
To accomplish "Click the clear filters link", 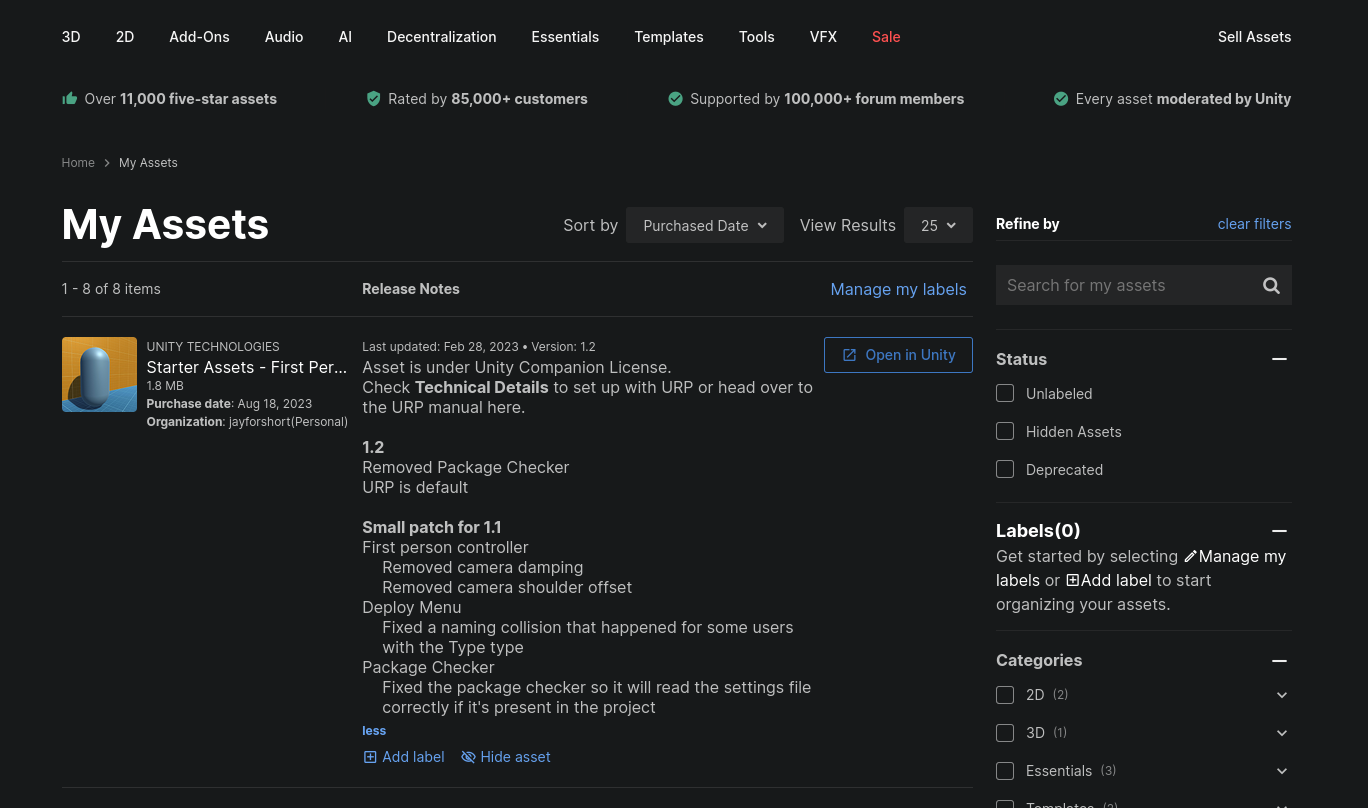I will coord(1253,224).
